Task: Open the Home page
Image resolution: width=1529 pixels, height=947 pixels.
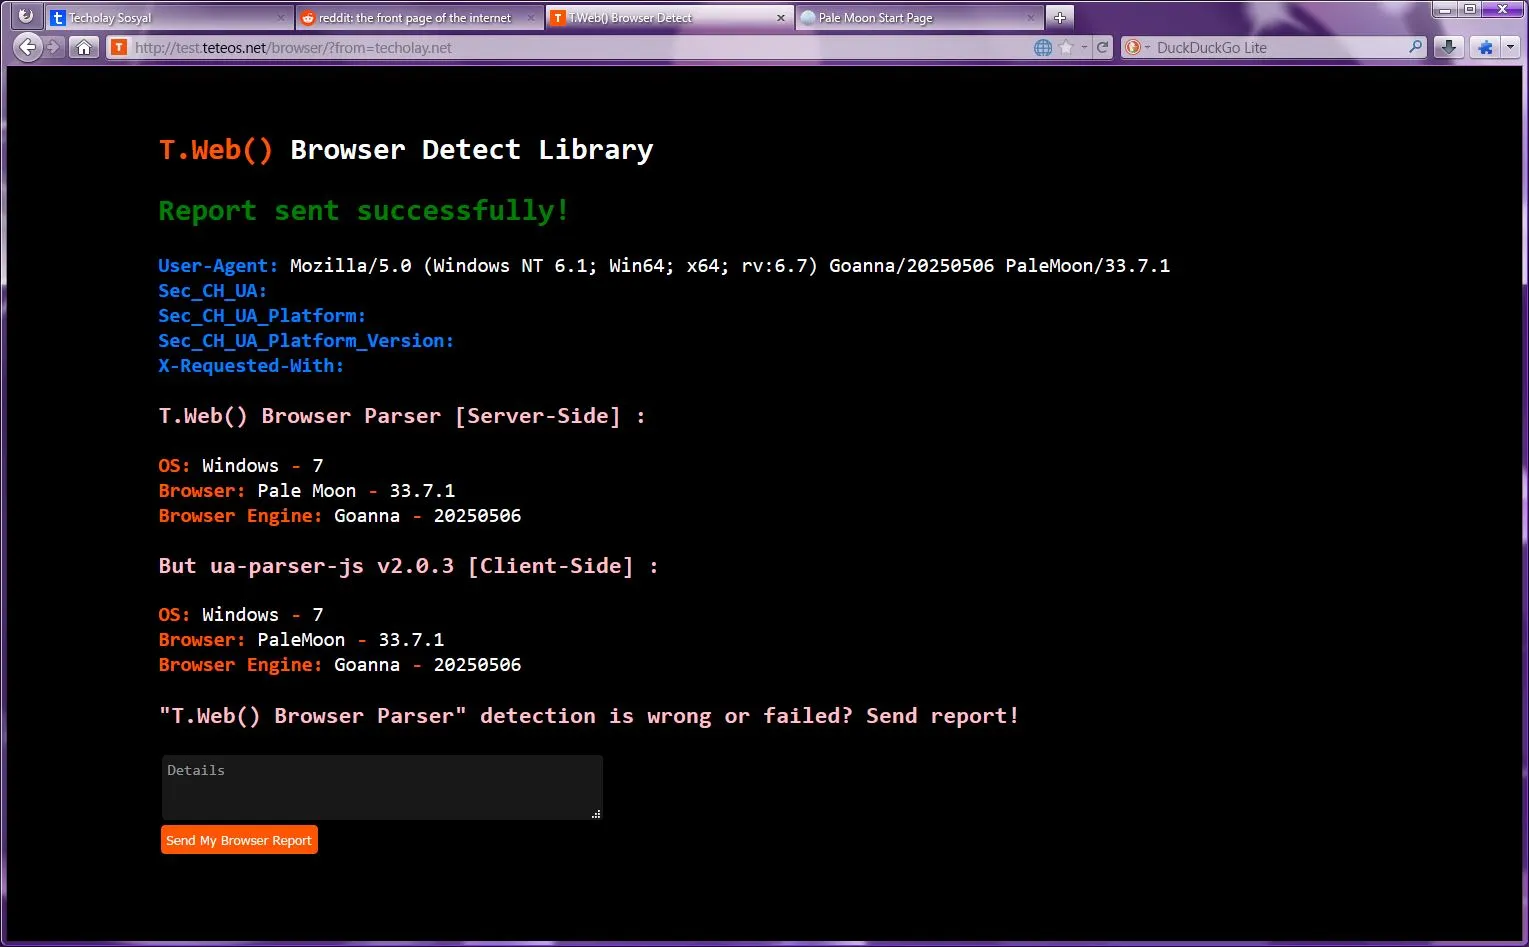Action: click(84, 47)
